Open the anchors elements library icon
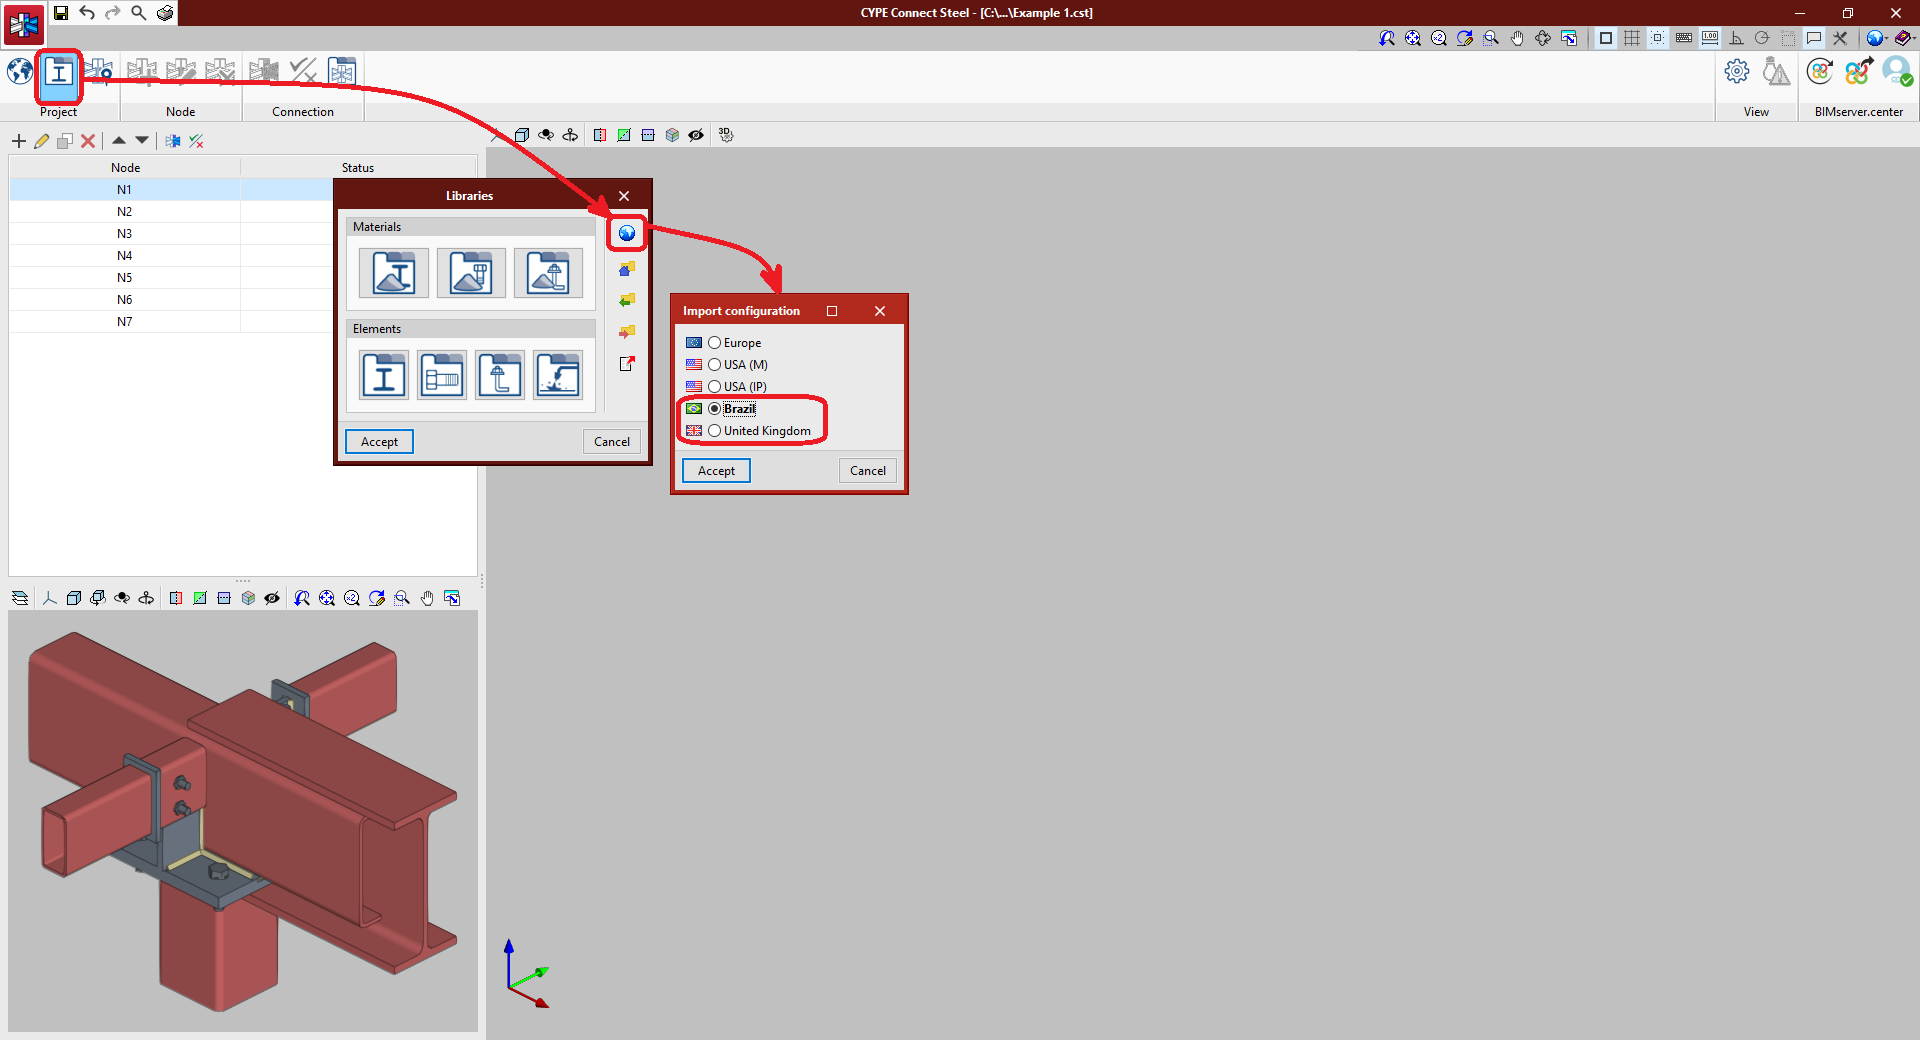This screenshot has height=1040, width=1920. coord(500,376)
